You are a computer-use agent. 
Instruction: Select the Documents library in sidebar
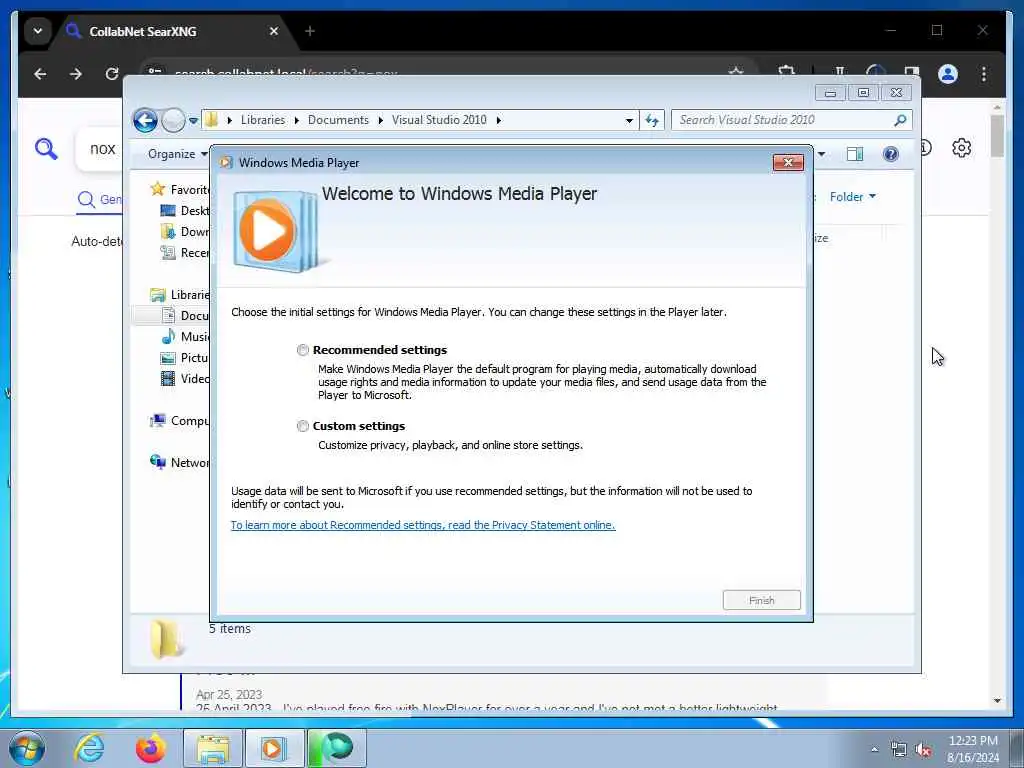click(185, 315)
